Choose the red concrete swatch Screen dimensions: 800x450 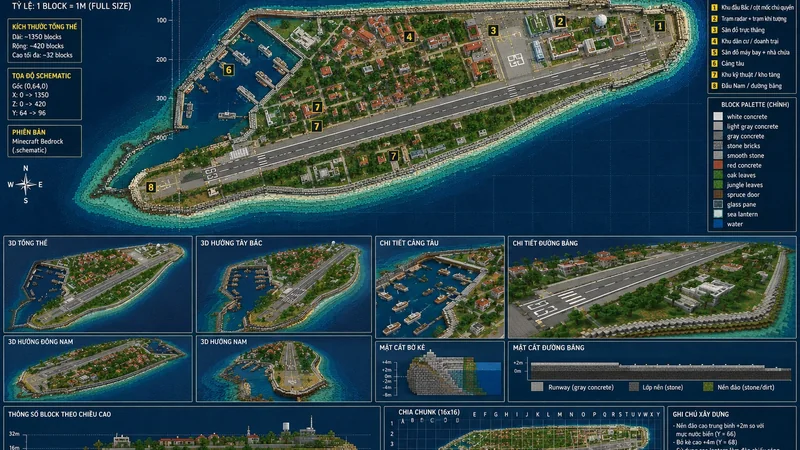pos(718,165)
